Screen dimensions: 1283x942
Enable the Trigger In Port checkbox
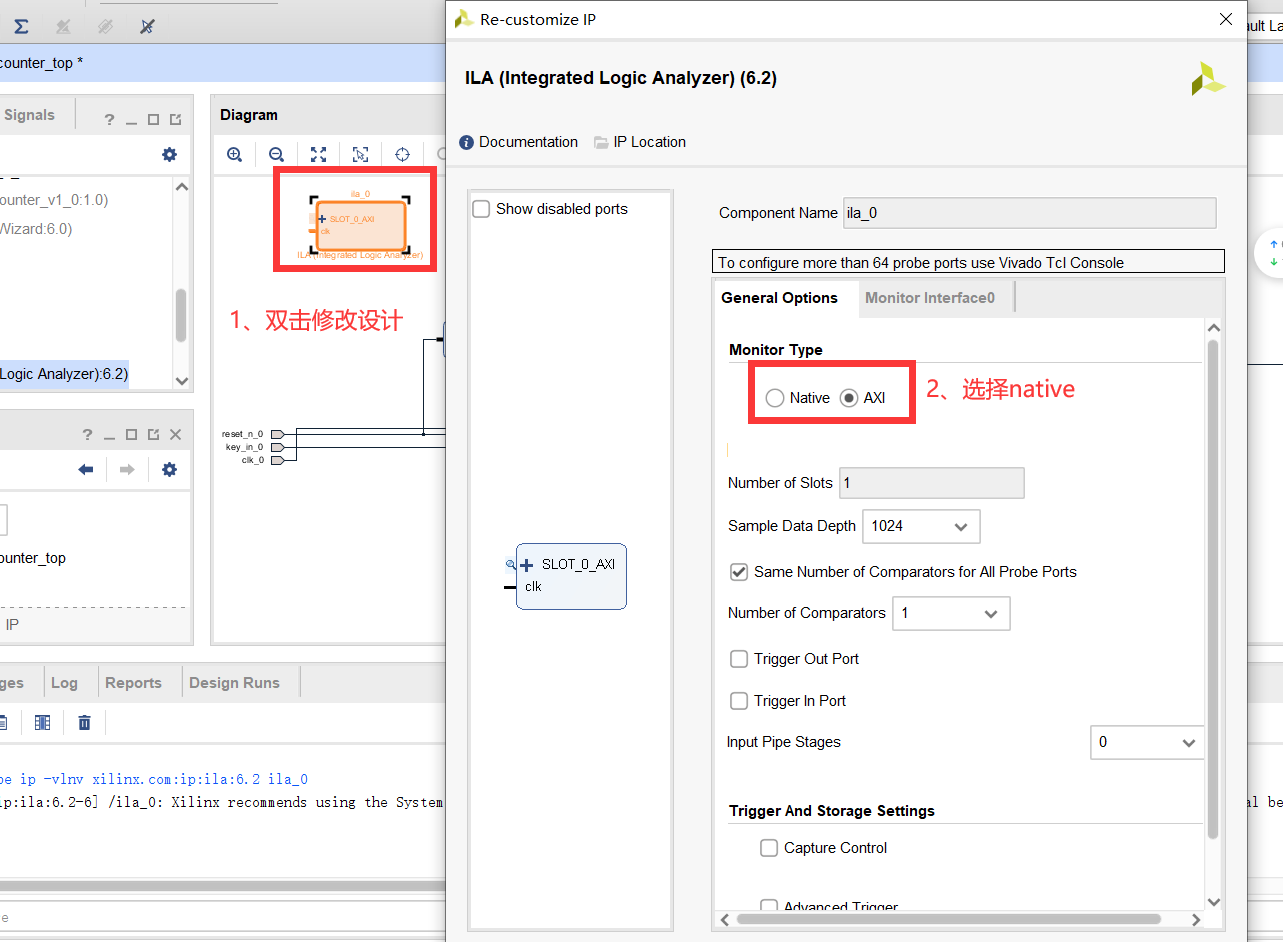(739, 701)
